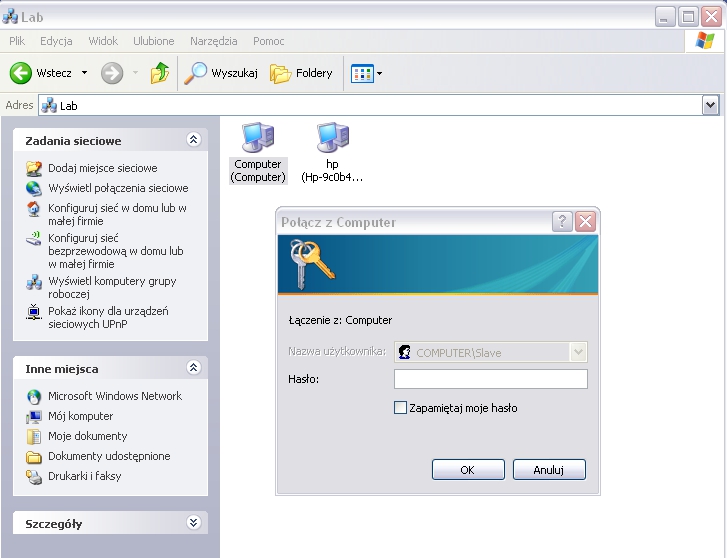Open the Wstecz history dropdown arrow
The image size is (727, 558).
(x=84, y=73)
